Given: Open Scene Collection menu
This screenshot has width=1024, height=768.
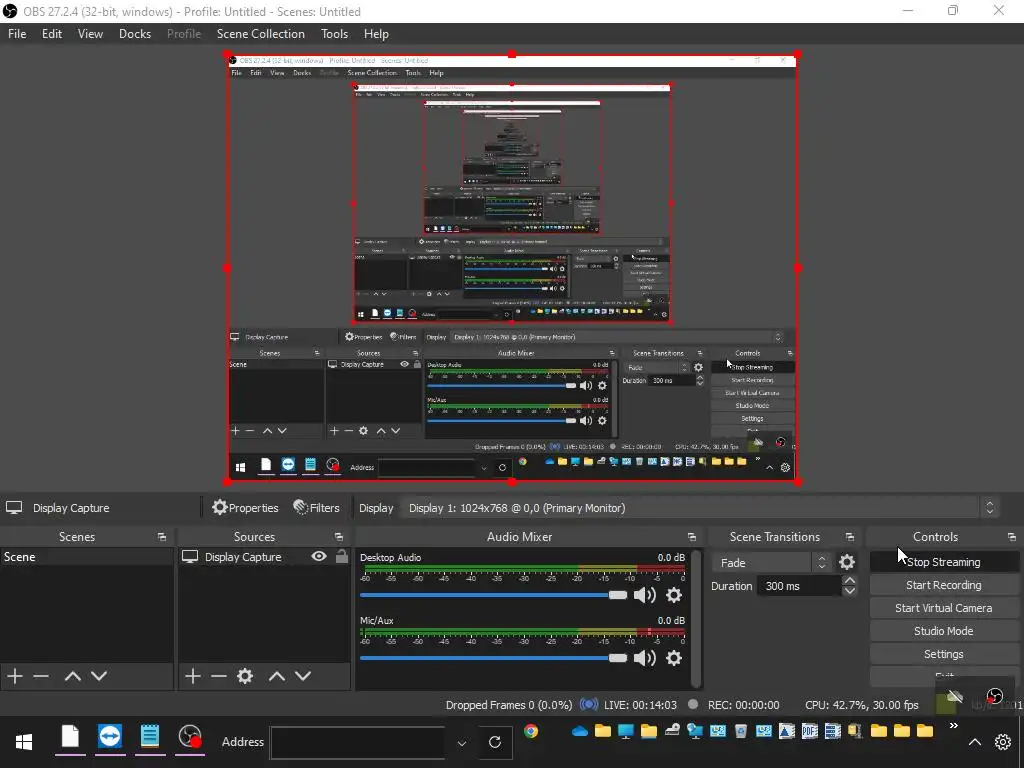Looking at the screenshot, I should (x=261, y=34).
